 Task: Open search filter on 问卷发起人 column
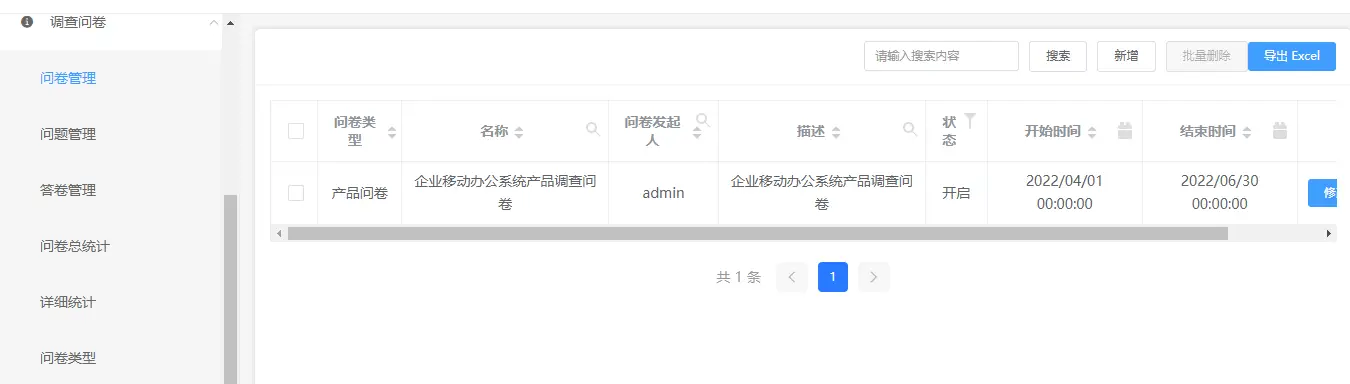point(703,120)
